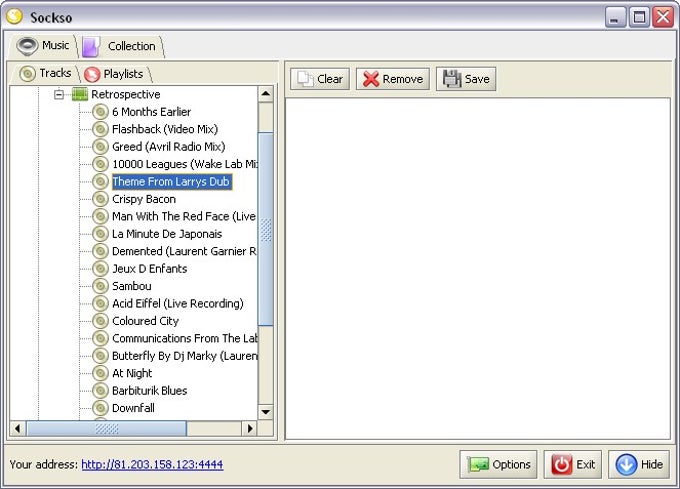This screenshot has height=489, width=680.
Task: Click disc icon beside Theme From Larrys Dub
Action: 100,181
